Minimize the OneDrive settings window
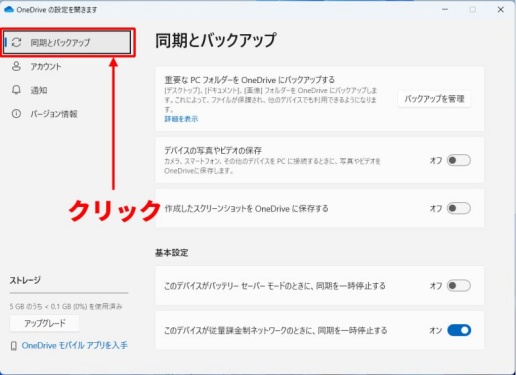 pos(445,10)
